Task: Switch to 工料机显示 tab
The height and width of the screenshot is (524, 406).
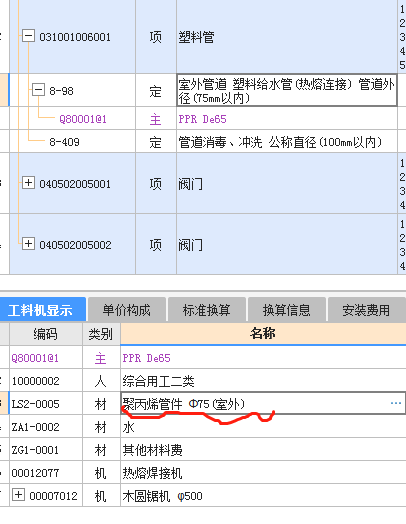Action: tap(43, 310)
